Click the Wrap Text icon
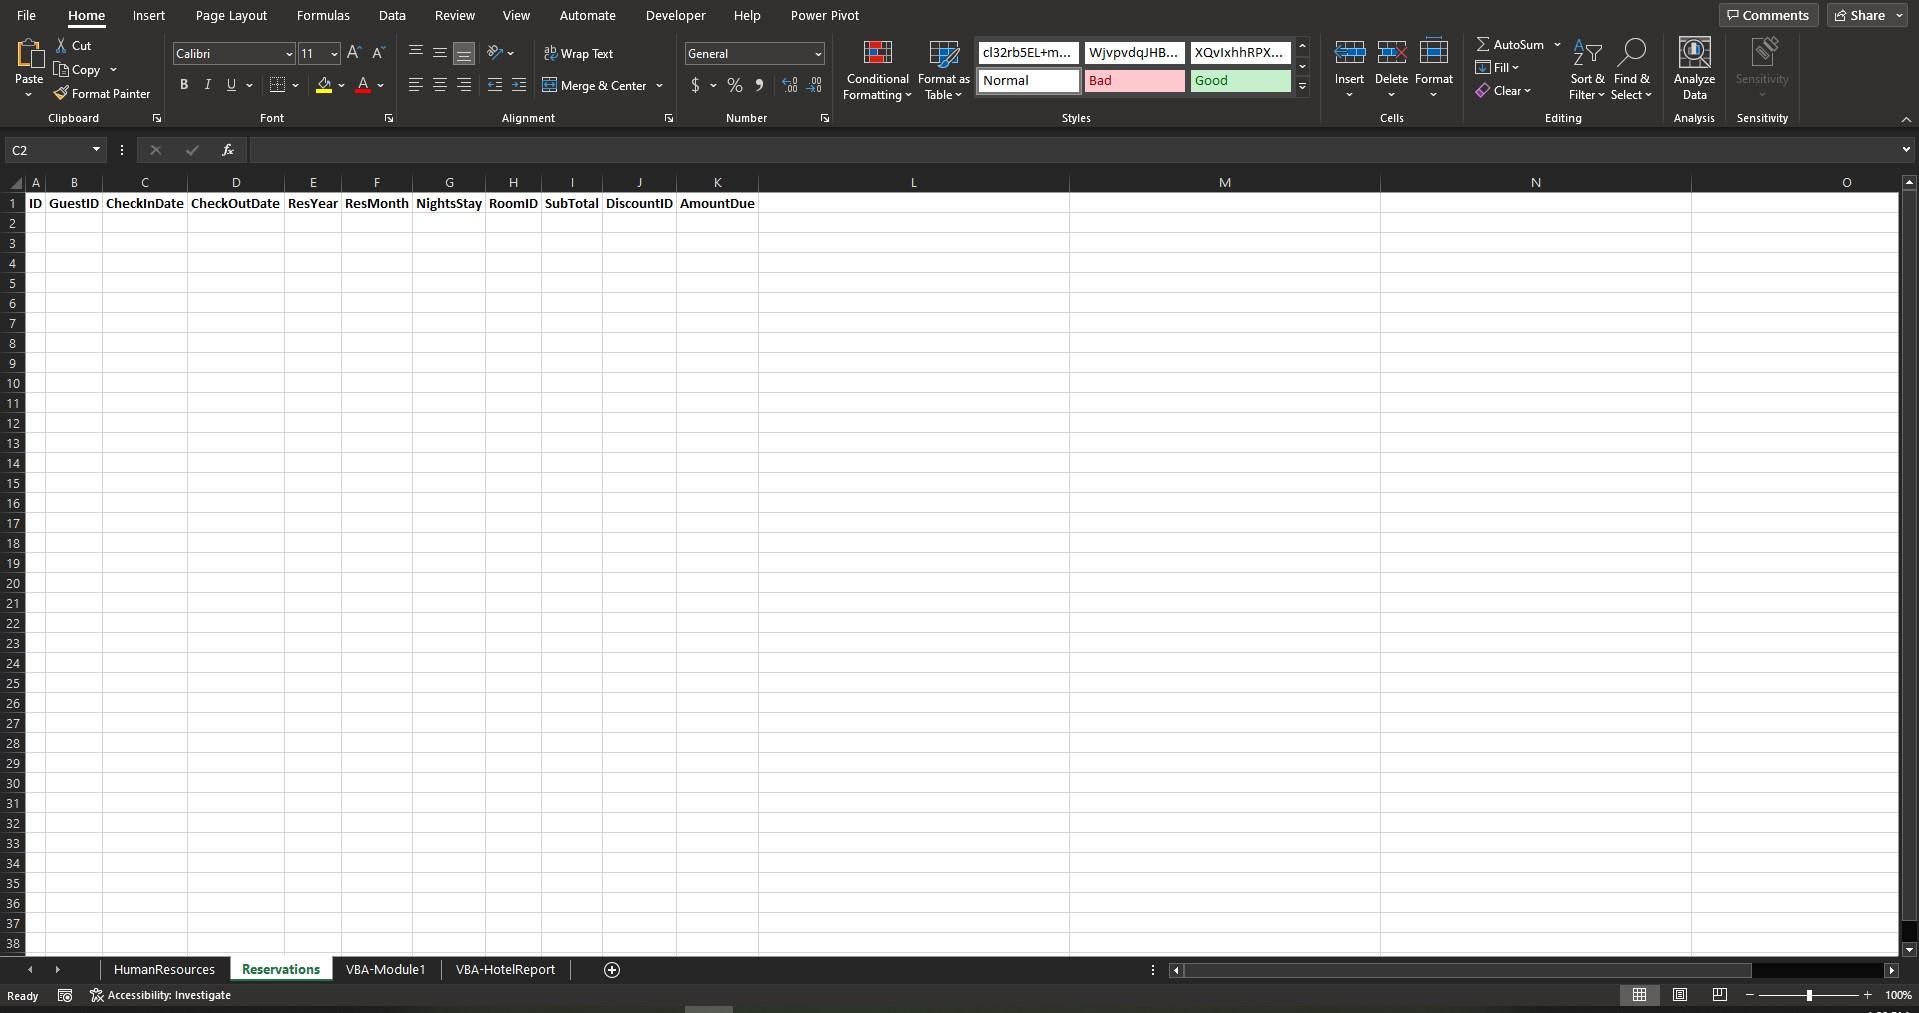The height and width of the screenshot is (1013, 1919). tap(580, 53)
